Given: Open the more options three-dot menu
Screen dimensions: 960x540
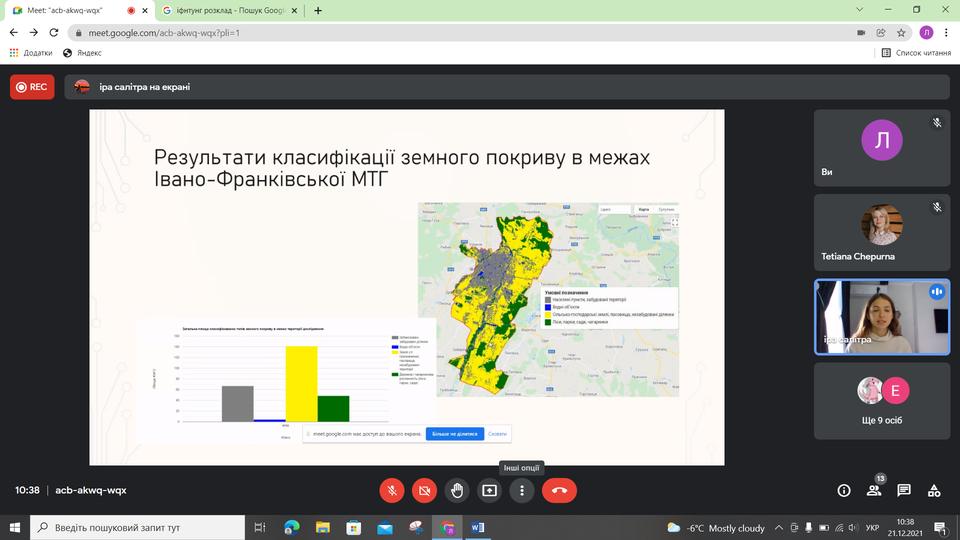Looking at the screenshot, I should [x=522, y=490].
